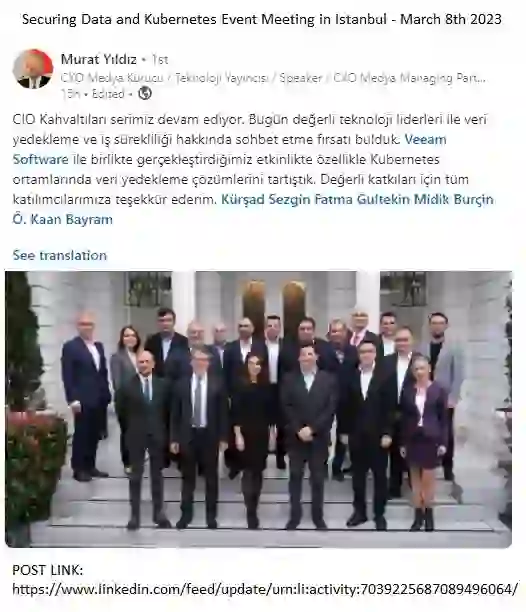Click the CIO Medya Kurucu headline text

[x=273, y=78]
